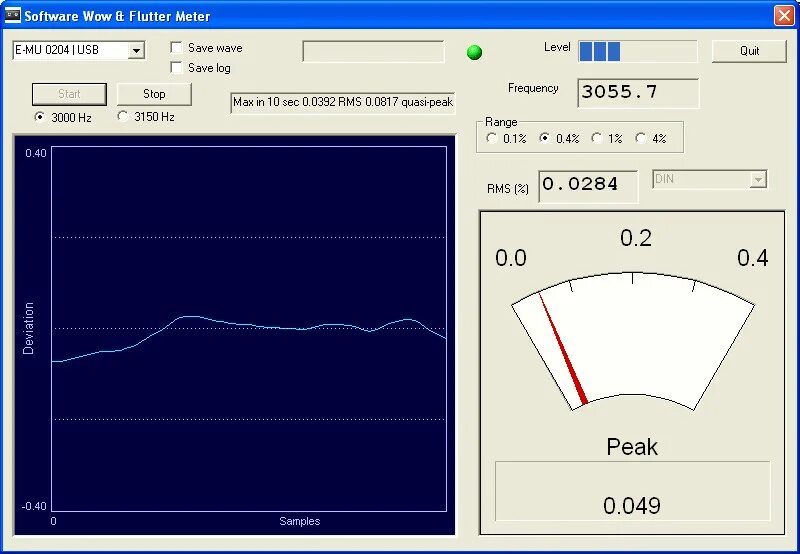Viewport: 800px width, 554px height.
Task: Enable the Save wave checkbox
Action: (x=177, y=48)
